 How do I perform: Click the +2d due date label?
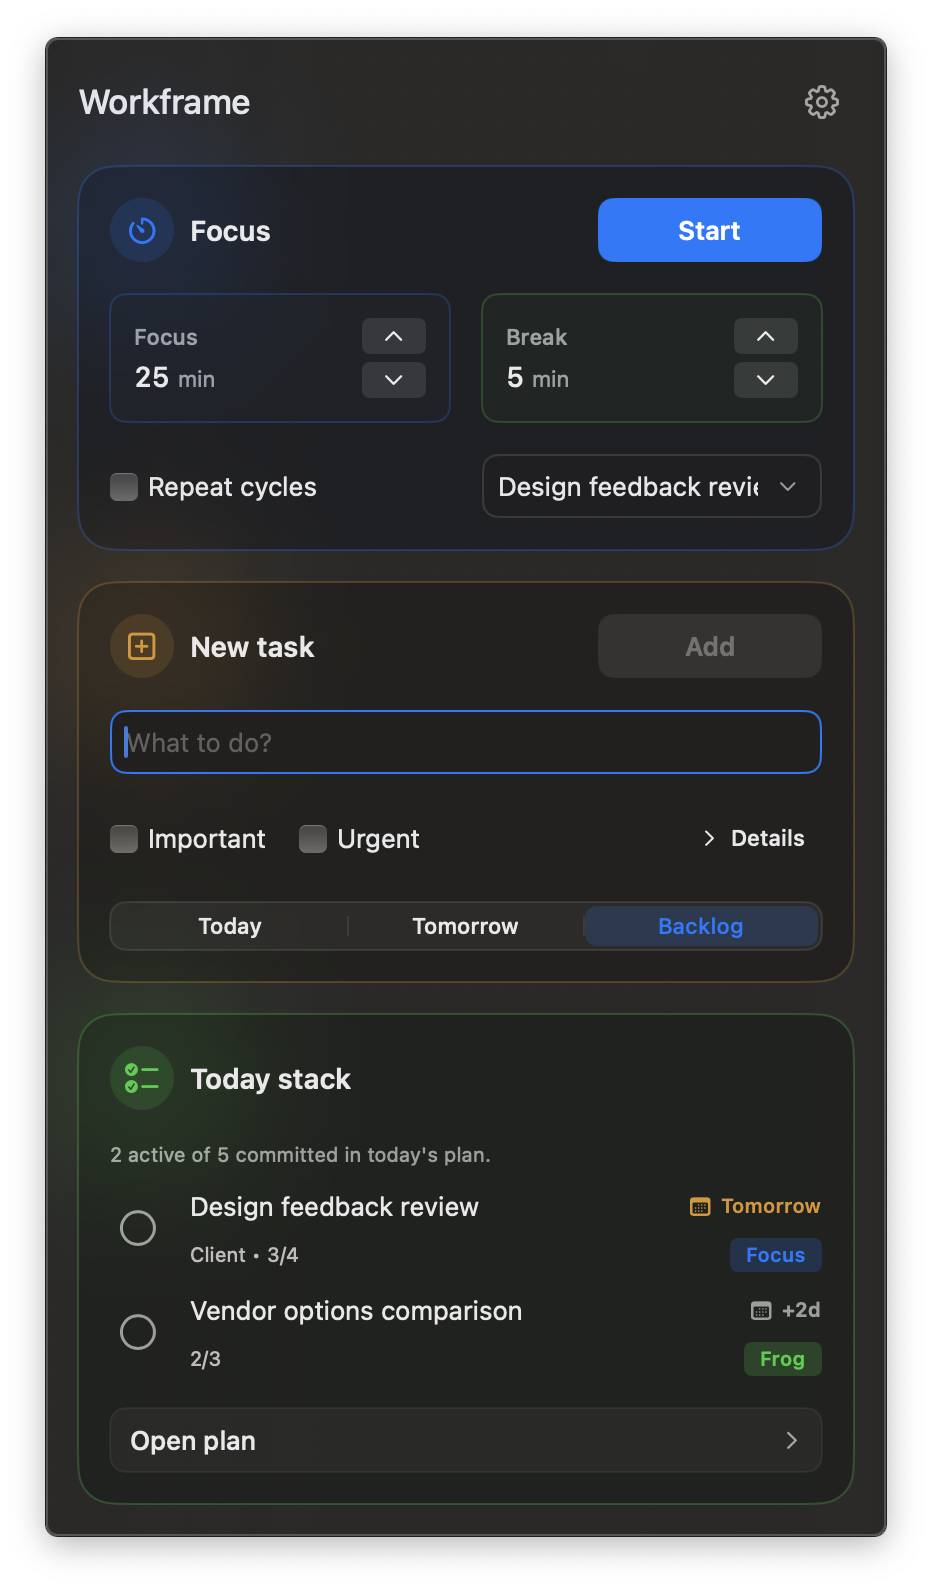tap(801, 1310)
